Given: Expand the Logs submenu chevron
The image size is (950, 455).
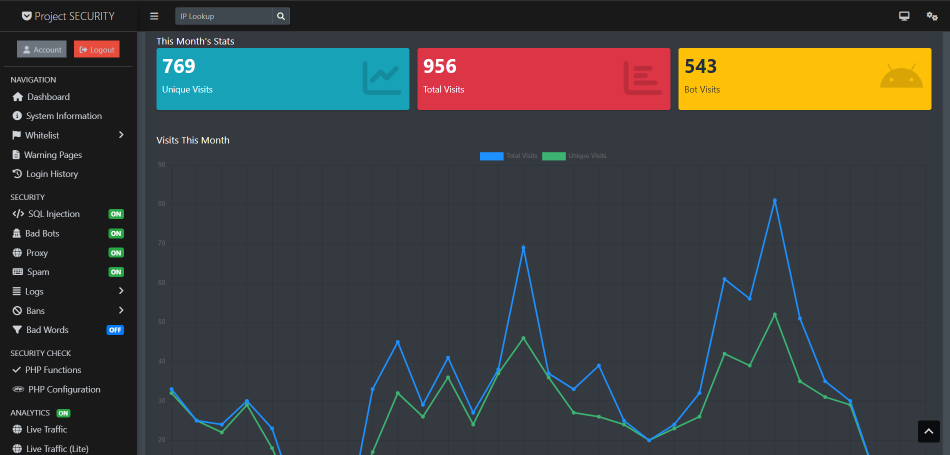Looking at the screenshot, I should point(121,291).
